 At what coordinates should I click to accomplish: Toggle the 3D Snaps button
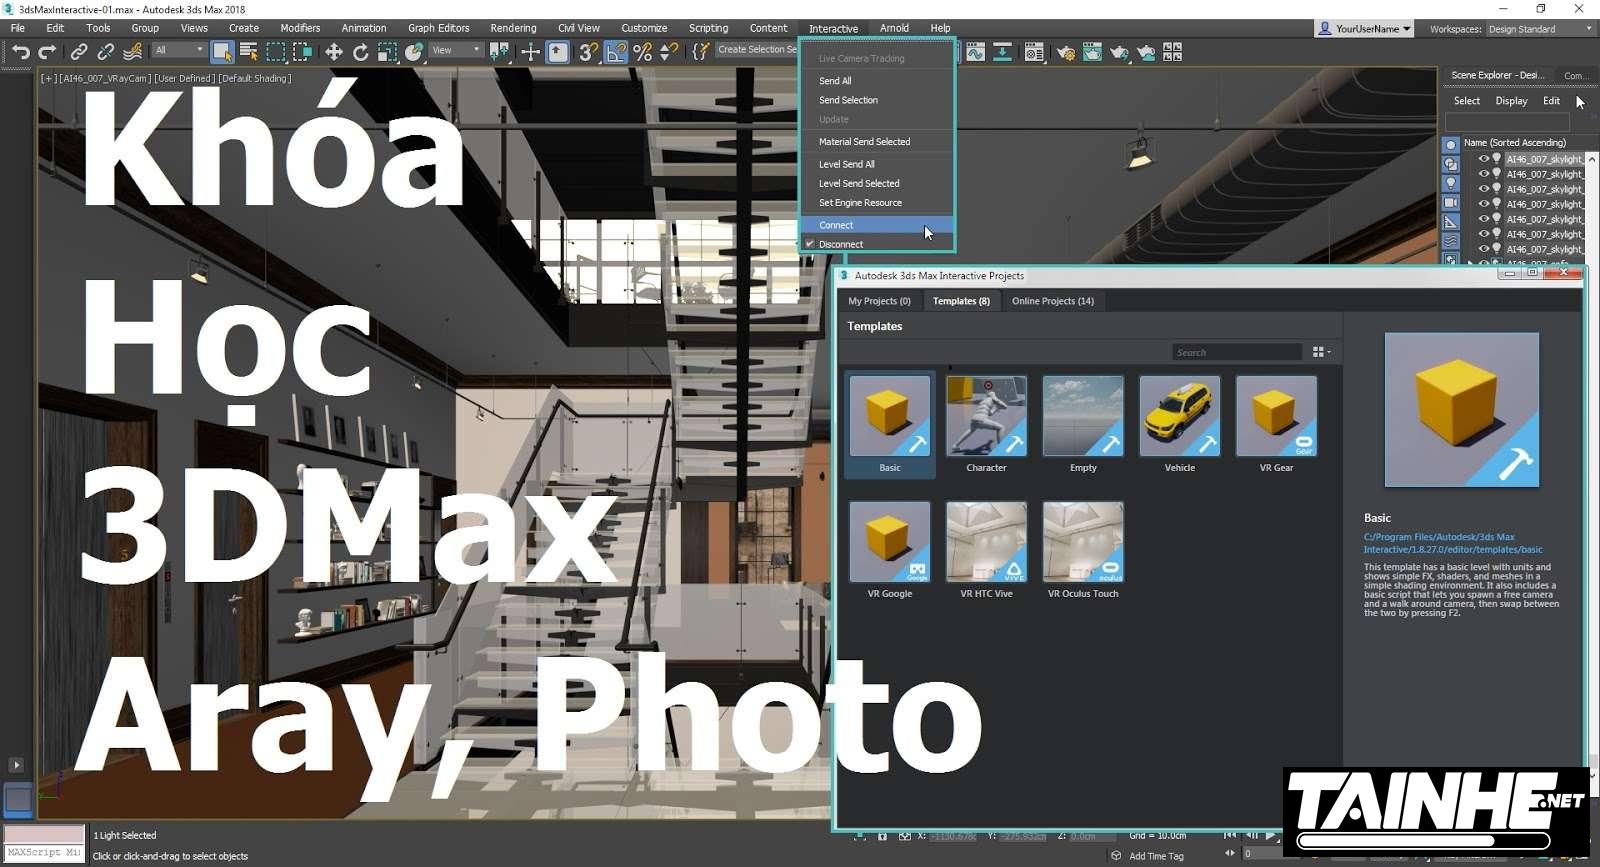pyautogui.click(x=589, y=51)
